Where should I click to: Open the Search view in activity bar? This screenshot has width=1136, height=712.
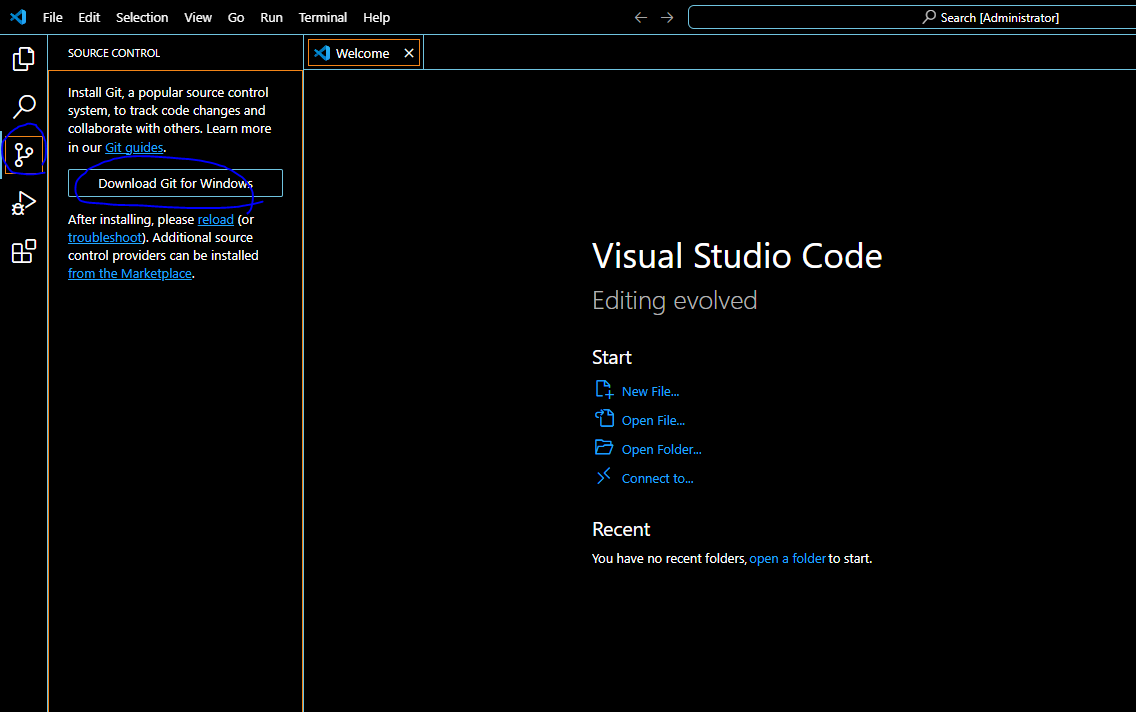[24, 106]
